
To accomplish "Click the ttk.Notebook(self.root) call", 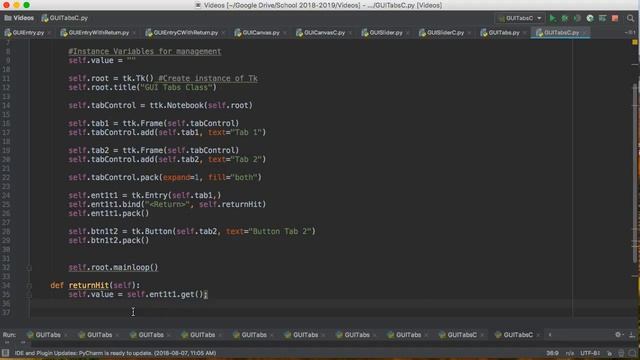I will [x=201, y=105].
